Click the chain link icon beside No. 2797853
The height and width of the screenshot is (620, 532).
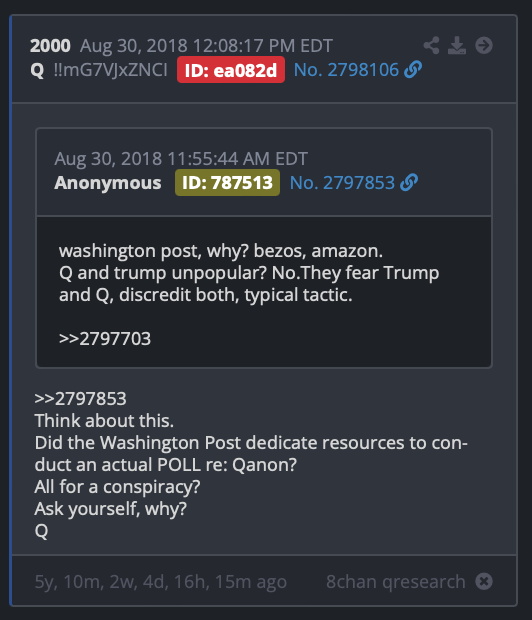409,183
